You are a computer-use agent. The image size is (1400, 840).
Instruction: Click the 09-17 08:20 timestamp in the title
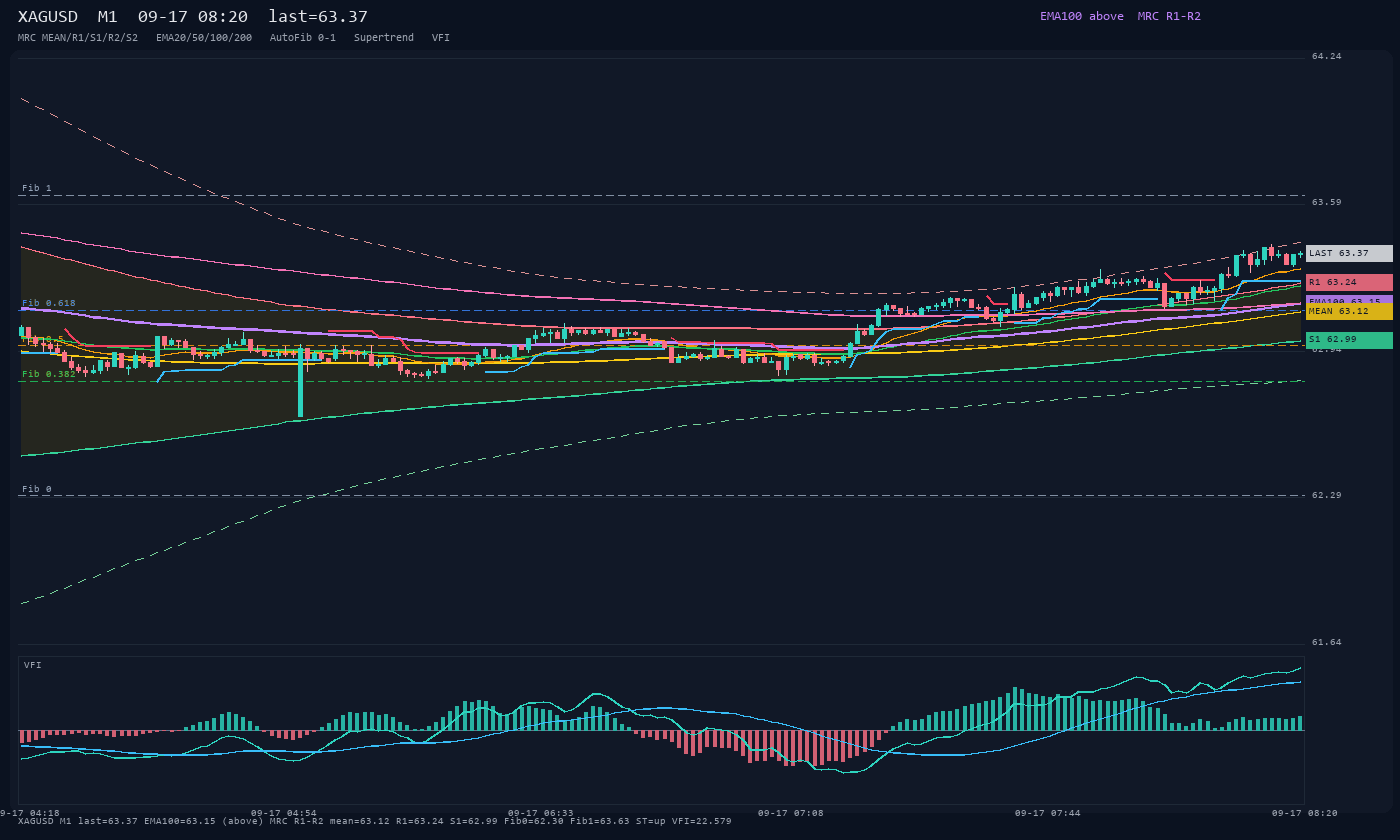click(x=193, y=17)
